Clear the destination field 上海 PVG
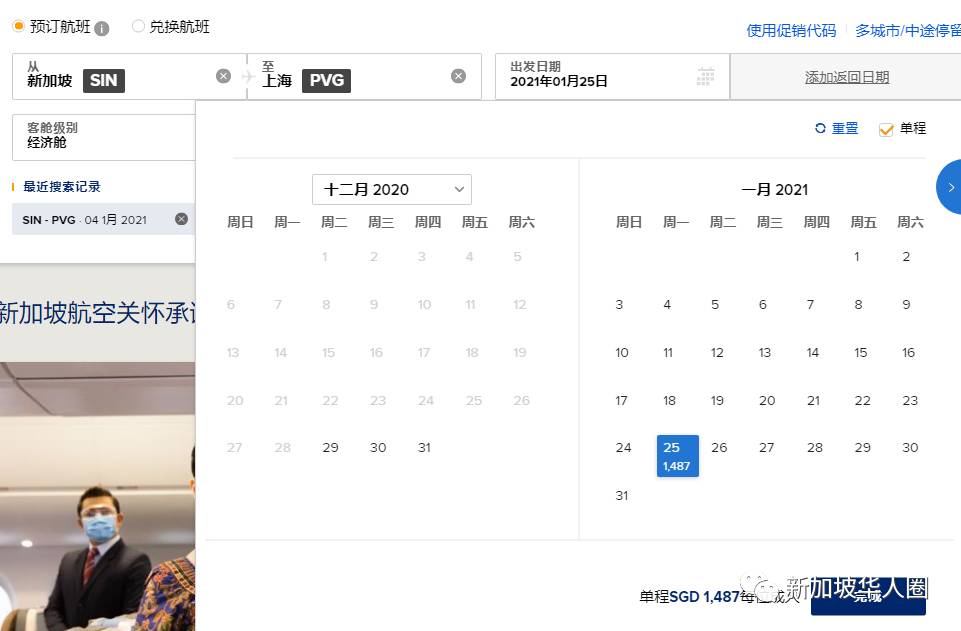 tap(458, 76)
